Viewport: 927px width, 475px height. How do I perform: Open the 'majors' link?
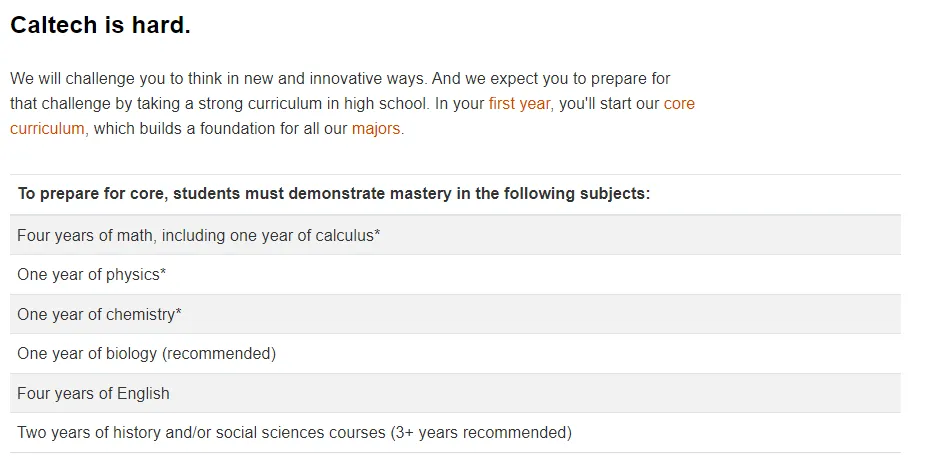pos(376,128)
